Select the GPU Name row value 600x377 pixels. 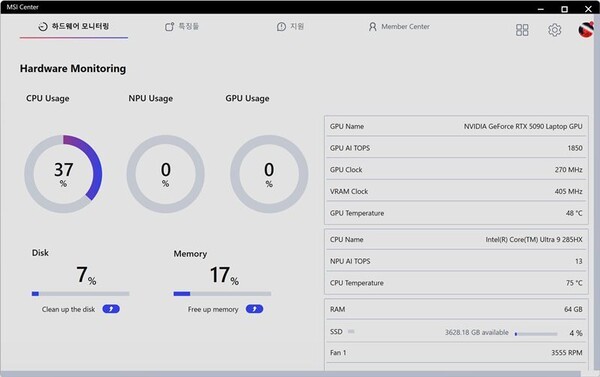[x=523, y=126]
